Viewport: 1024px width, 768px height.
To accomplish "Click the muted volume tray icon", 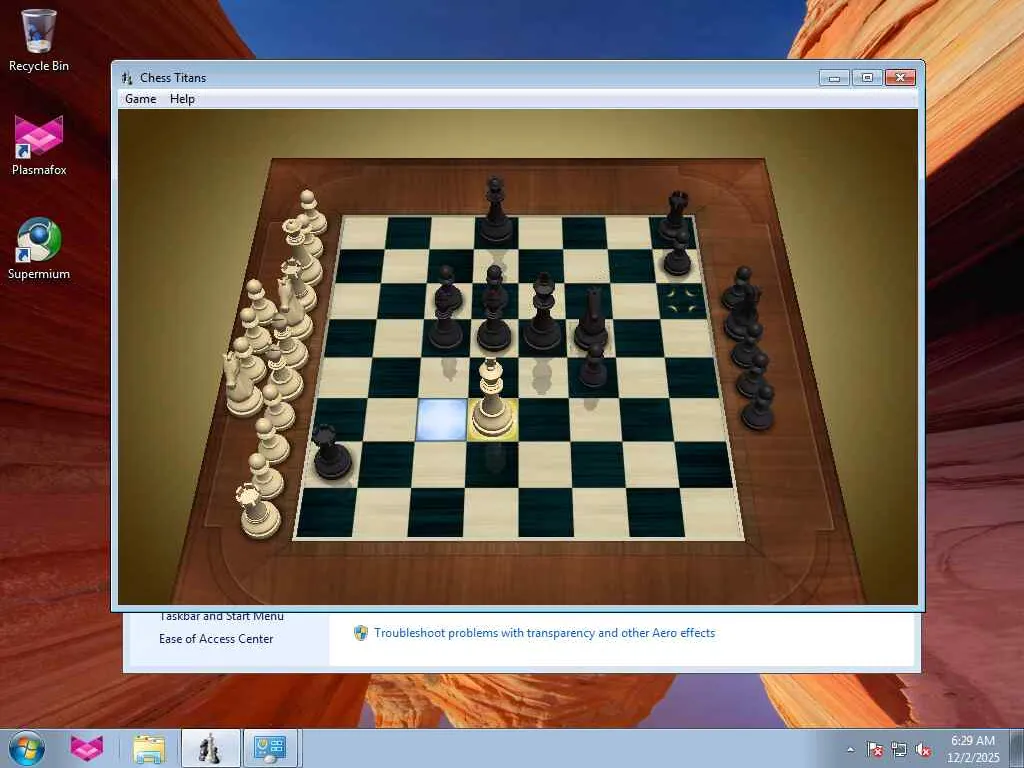I will (923, 749).
